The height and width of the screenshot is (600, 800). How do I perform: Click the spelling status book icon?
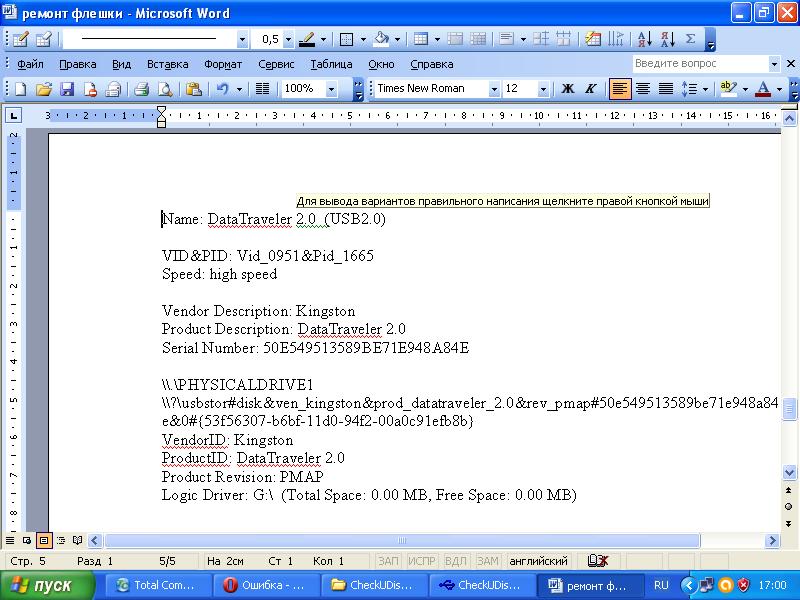point(598,561)
